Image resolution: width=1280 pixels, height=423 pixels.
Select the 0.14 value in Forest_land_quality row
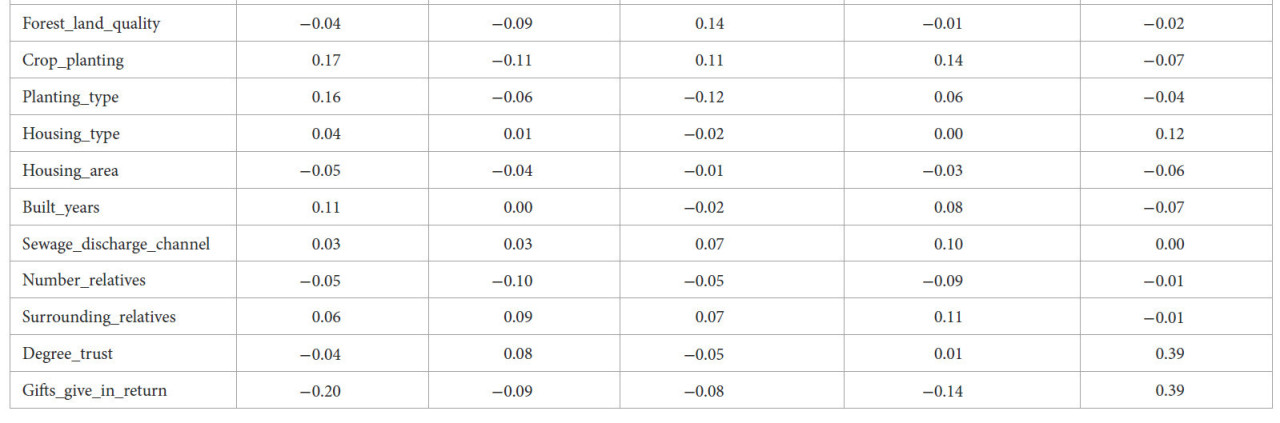coord(710,24)
